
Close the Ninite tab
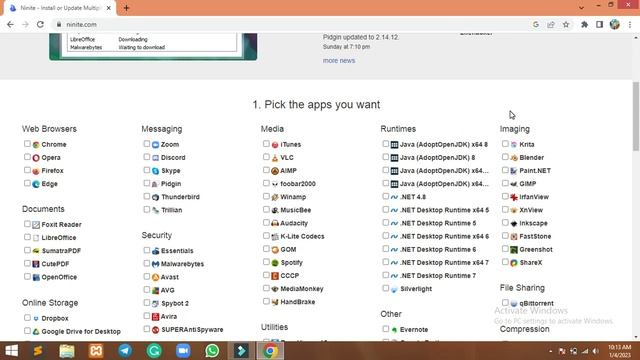pos(109,8)
